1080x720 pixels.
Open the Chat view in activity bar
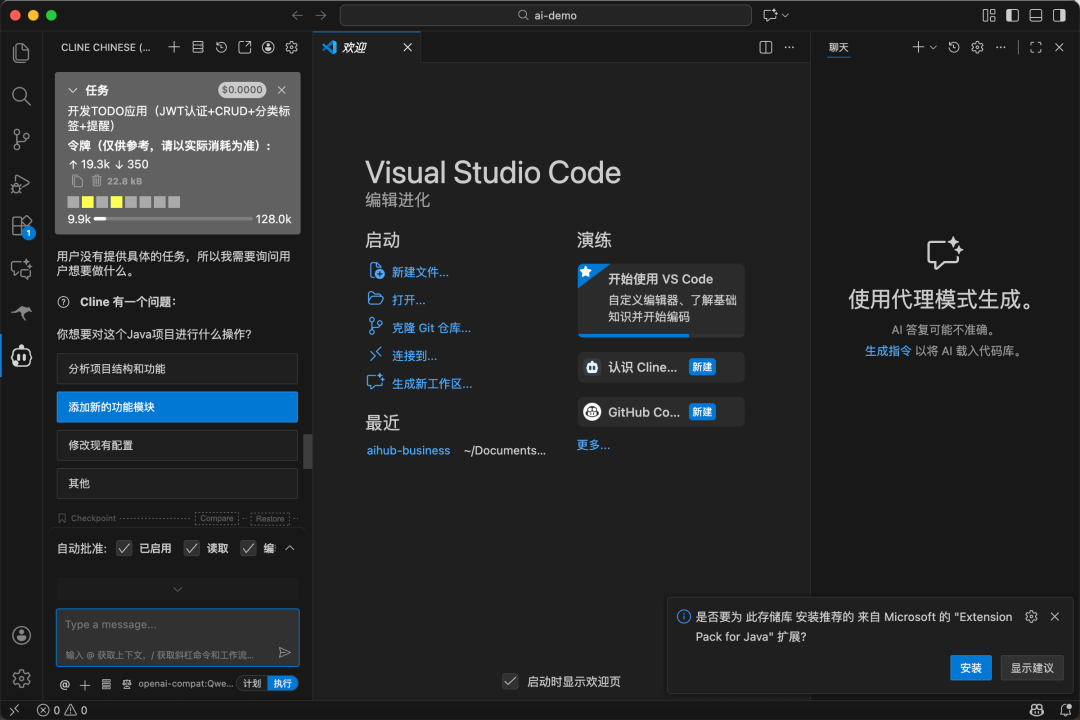point(21,269)
